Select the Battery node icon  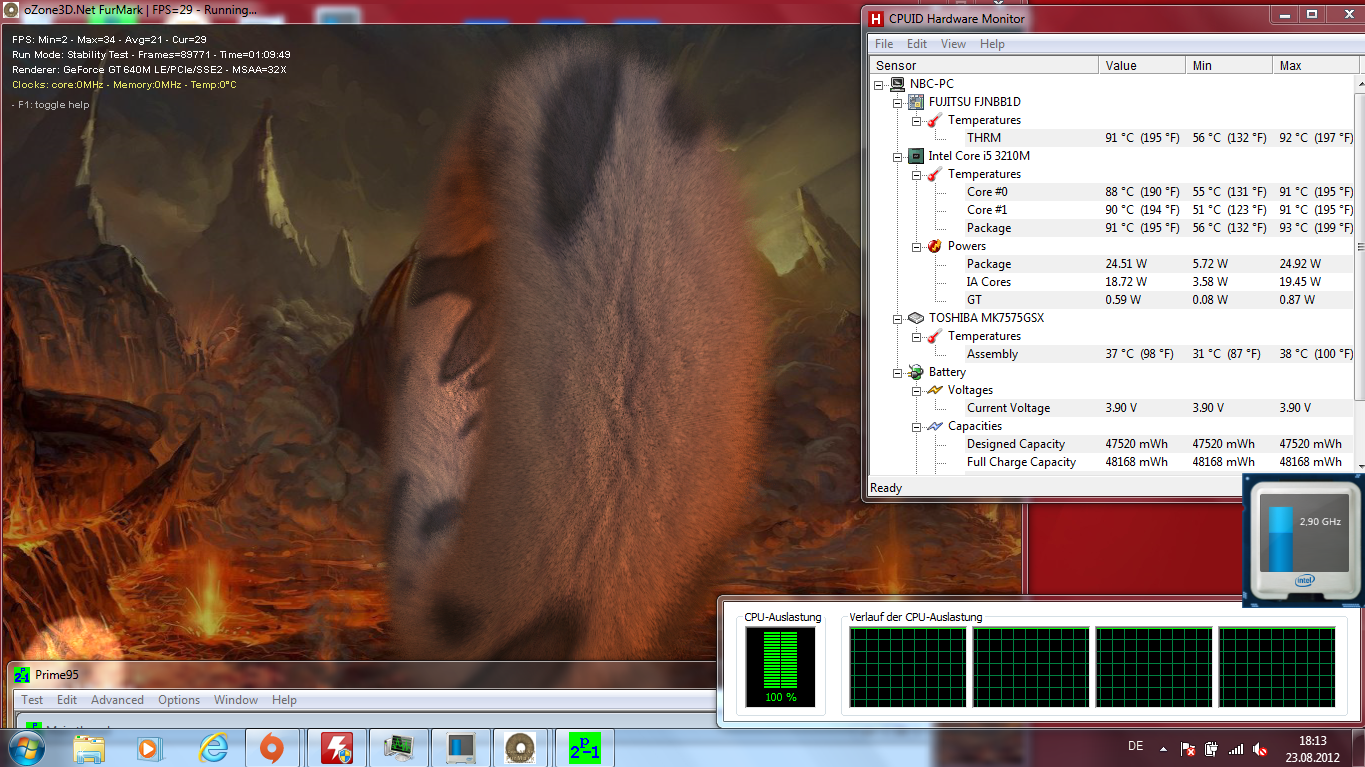(x=915, y=372)
